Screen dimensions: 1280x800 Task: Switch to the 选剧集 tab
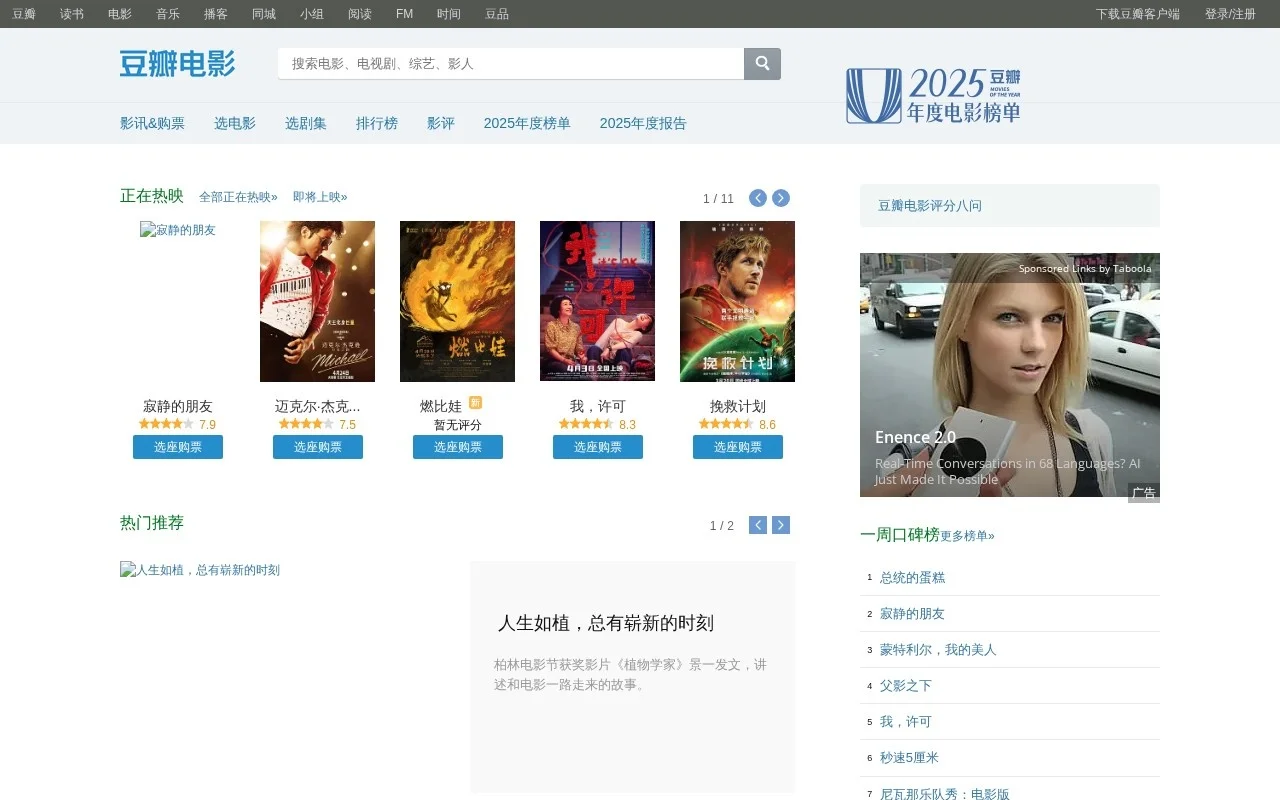(x=305, y=123)
